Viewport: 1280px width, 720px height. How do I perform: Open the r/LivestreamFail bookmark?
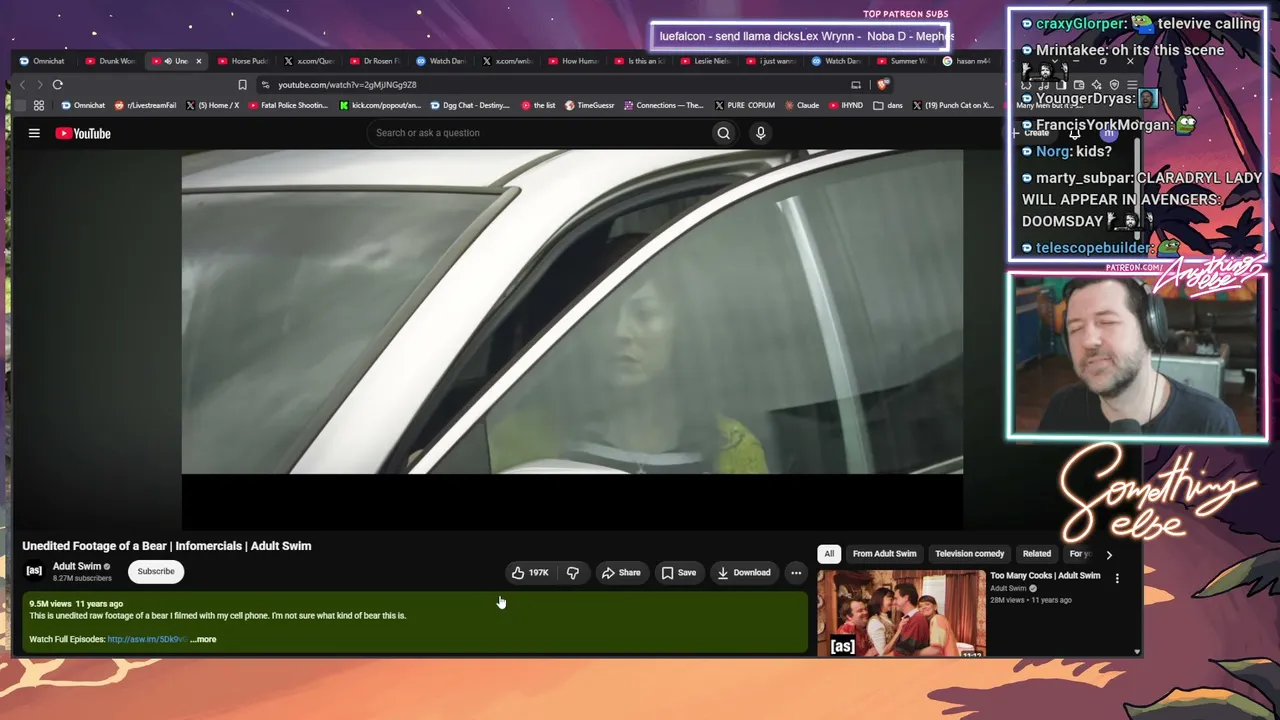(x=146, y=105)
